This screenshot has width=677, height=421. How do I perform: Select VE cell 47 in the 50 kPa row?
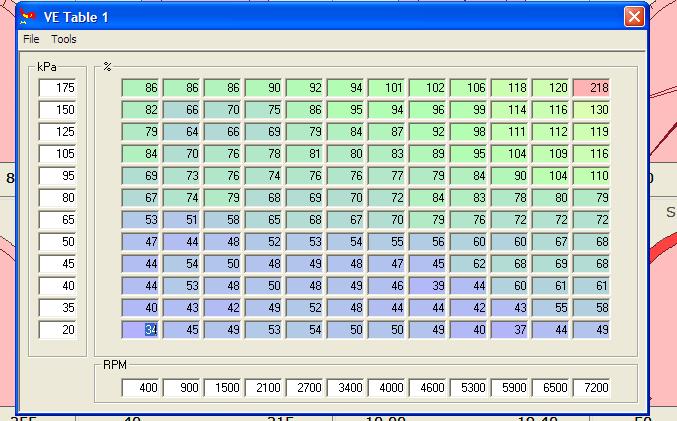coord(140,242)
